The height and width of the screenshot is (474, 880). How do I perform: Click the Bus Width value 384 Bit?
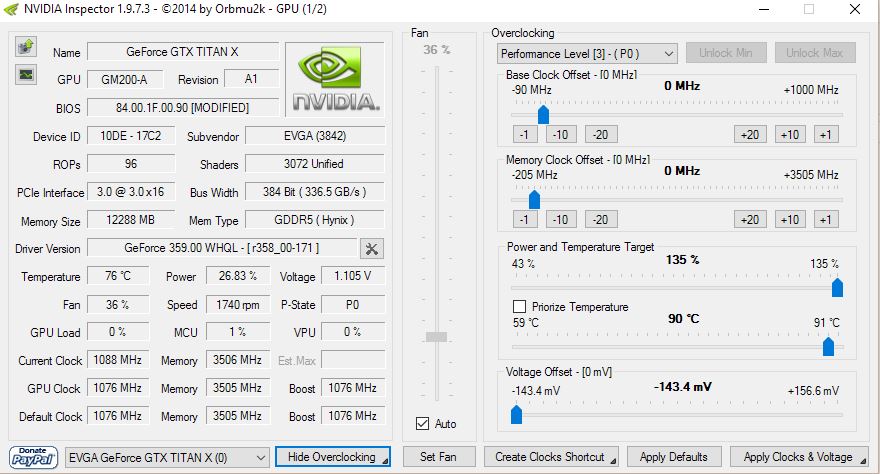point(315,192)
